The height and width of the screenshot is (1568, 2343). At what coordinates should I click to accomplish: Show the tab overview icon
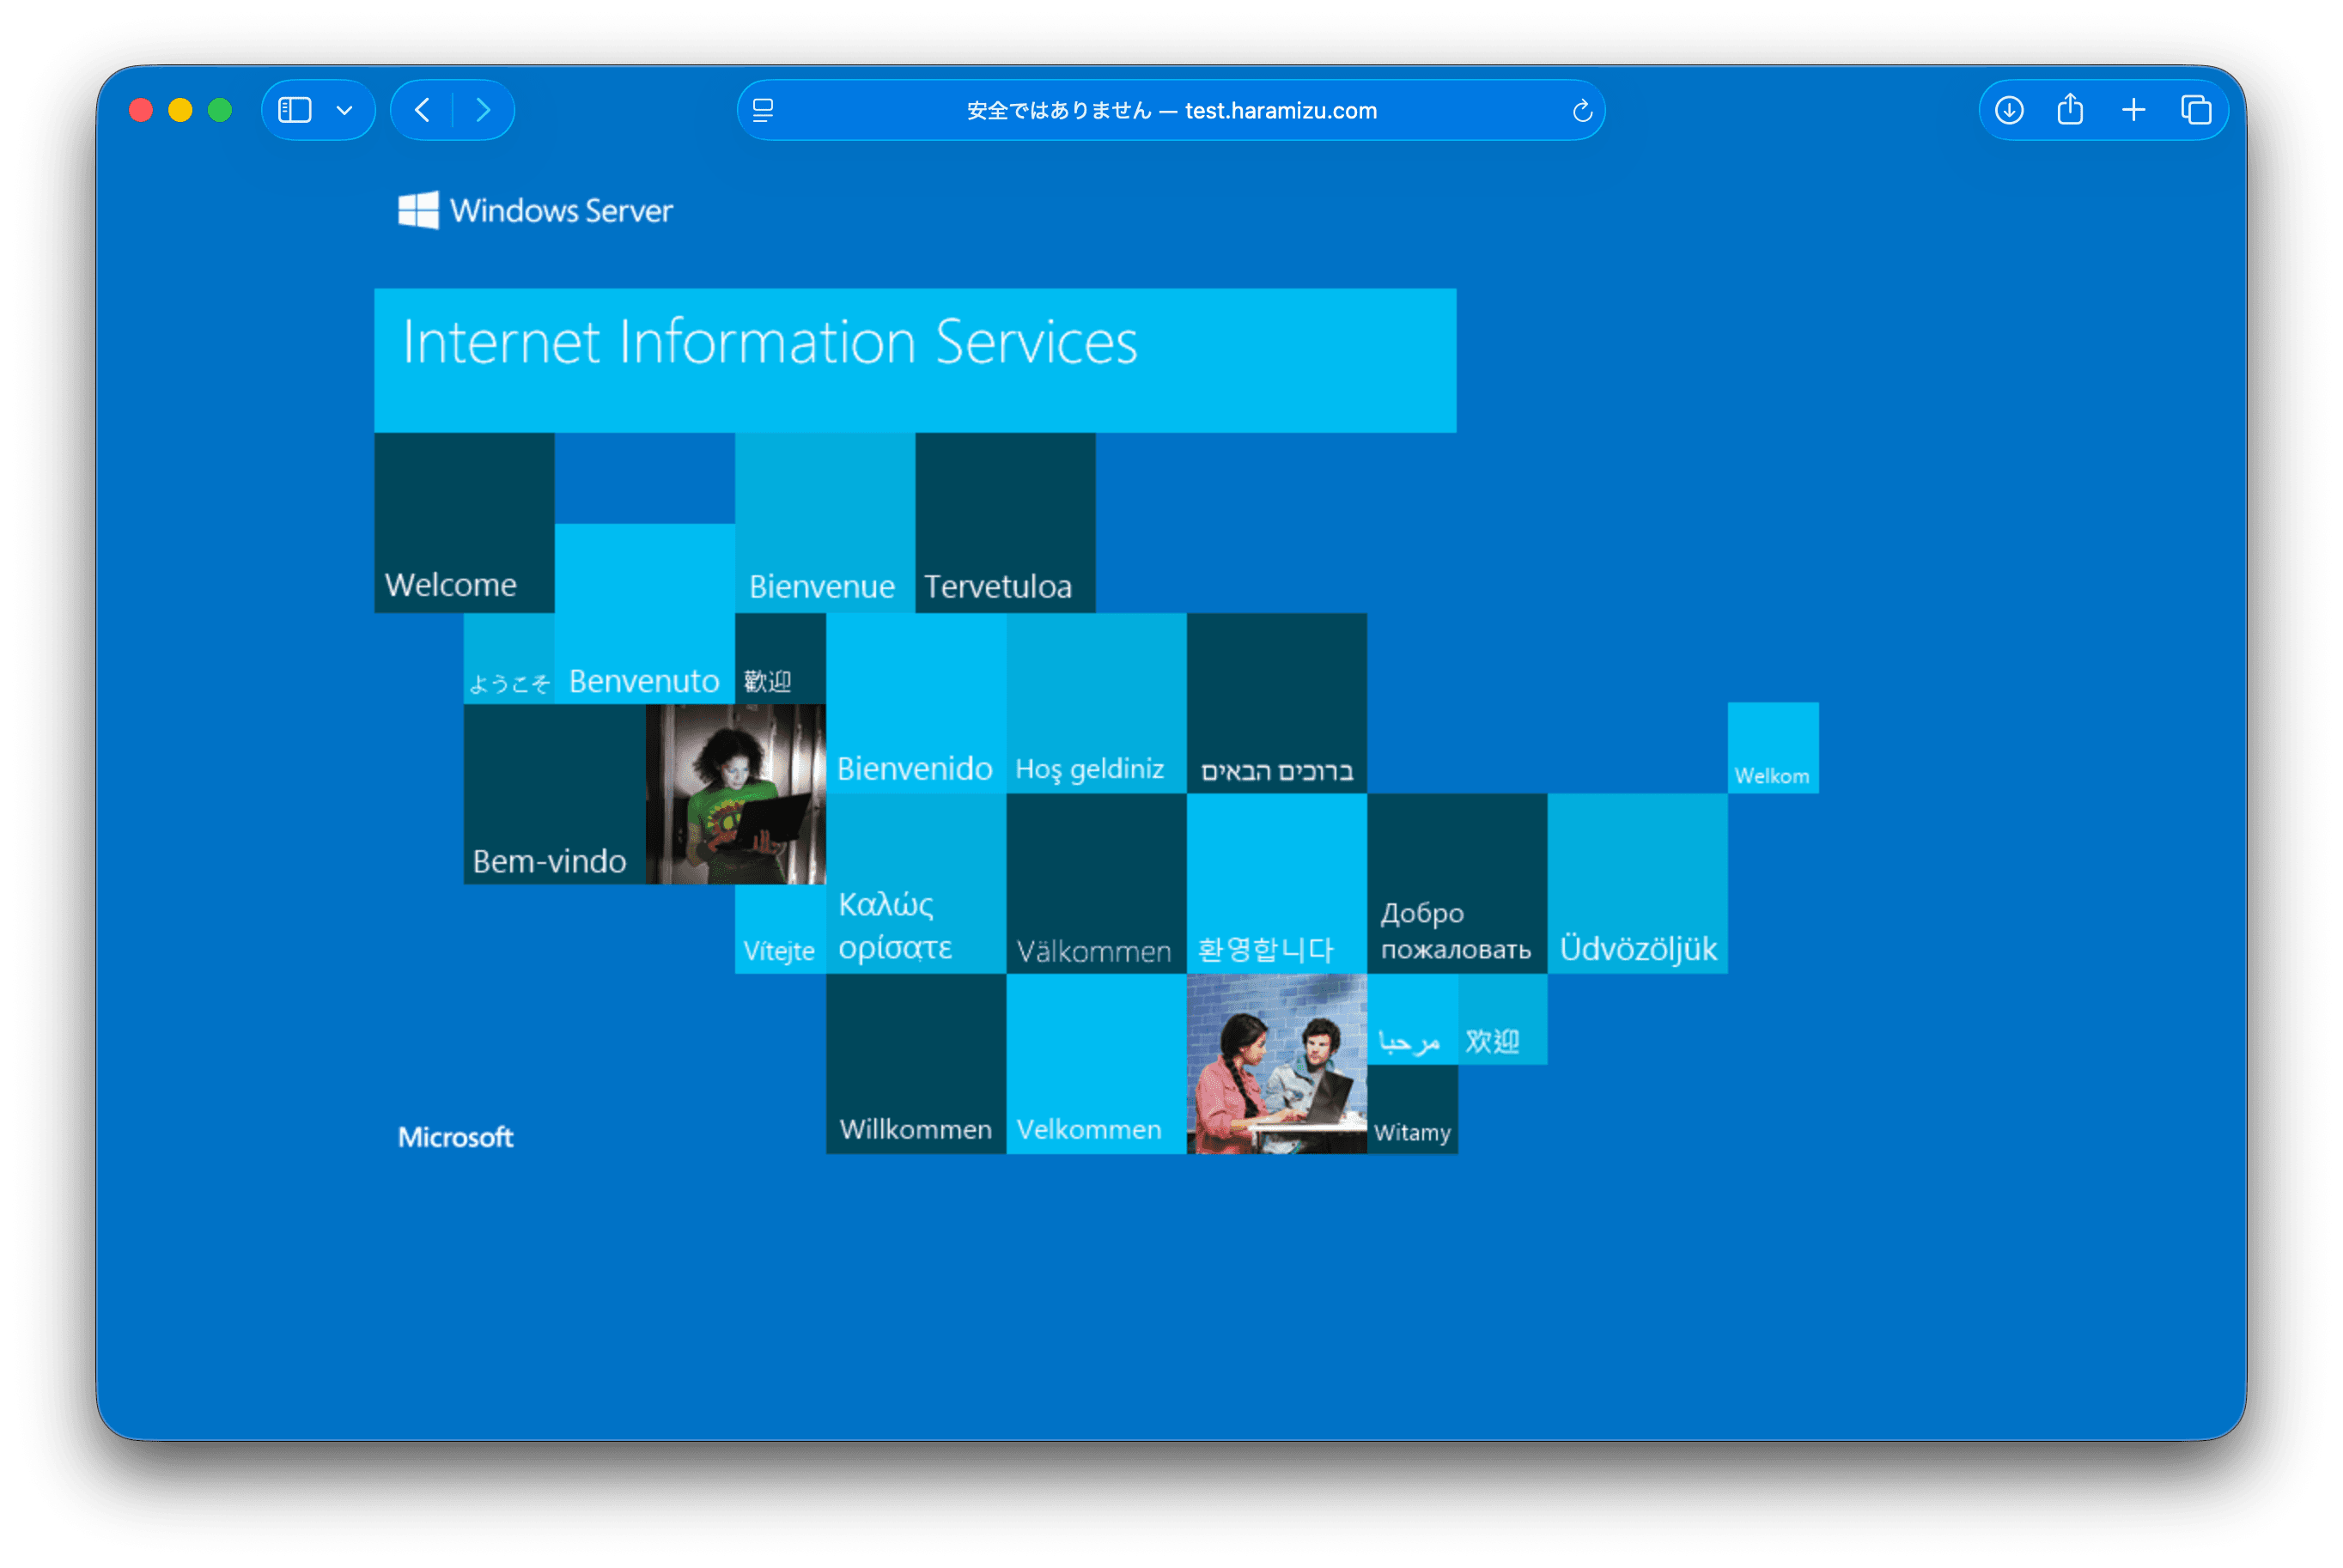point(2196,110)
